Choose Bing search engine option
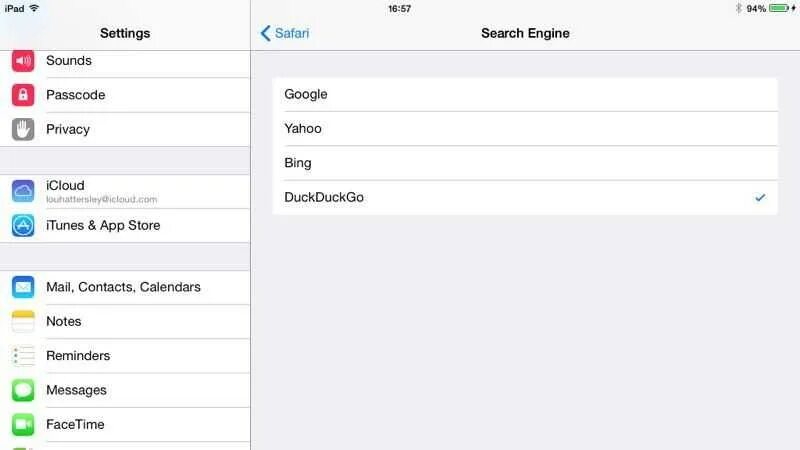 pos(524,163)
